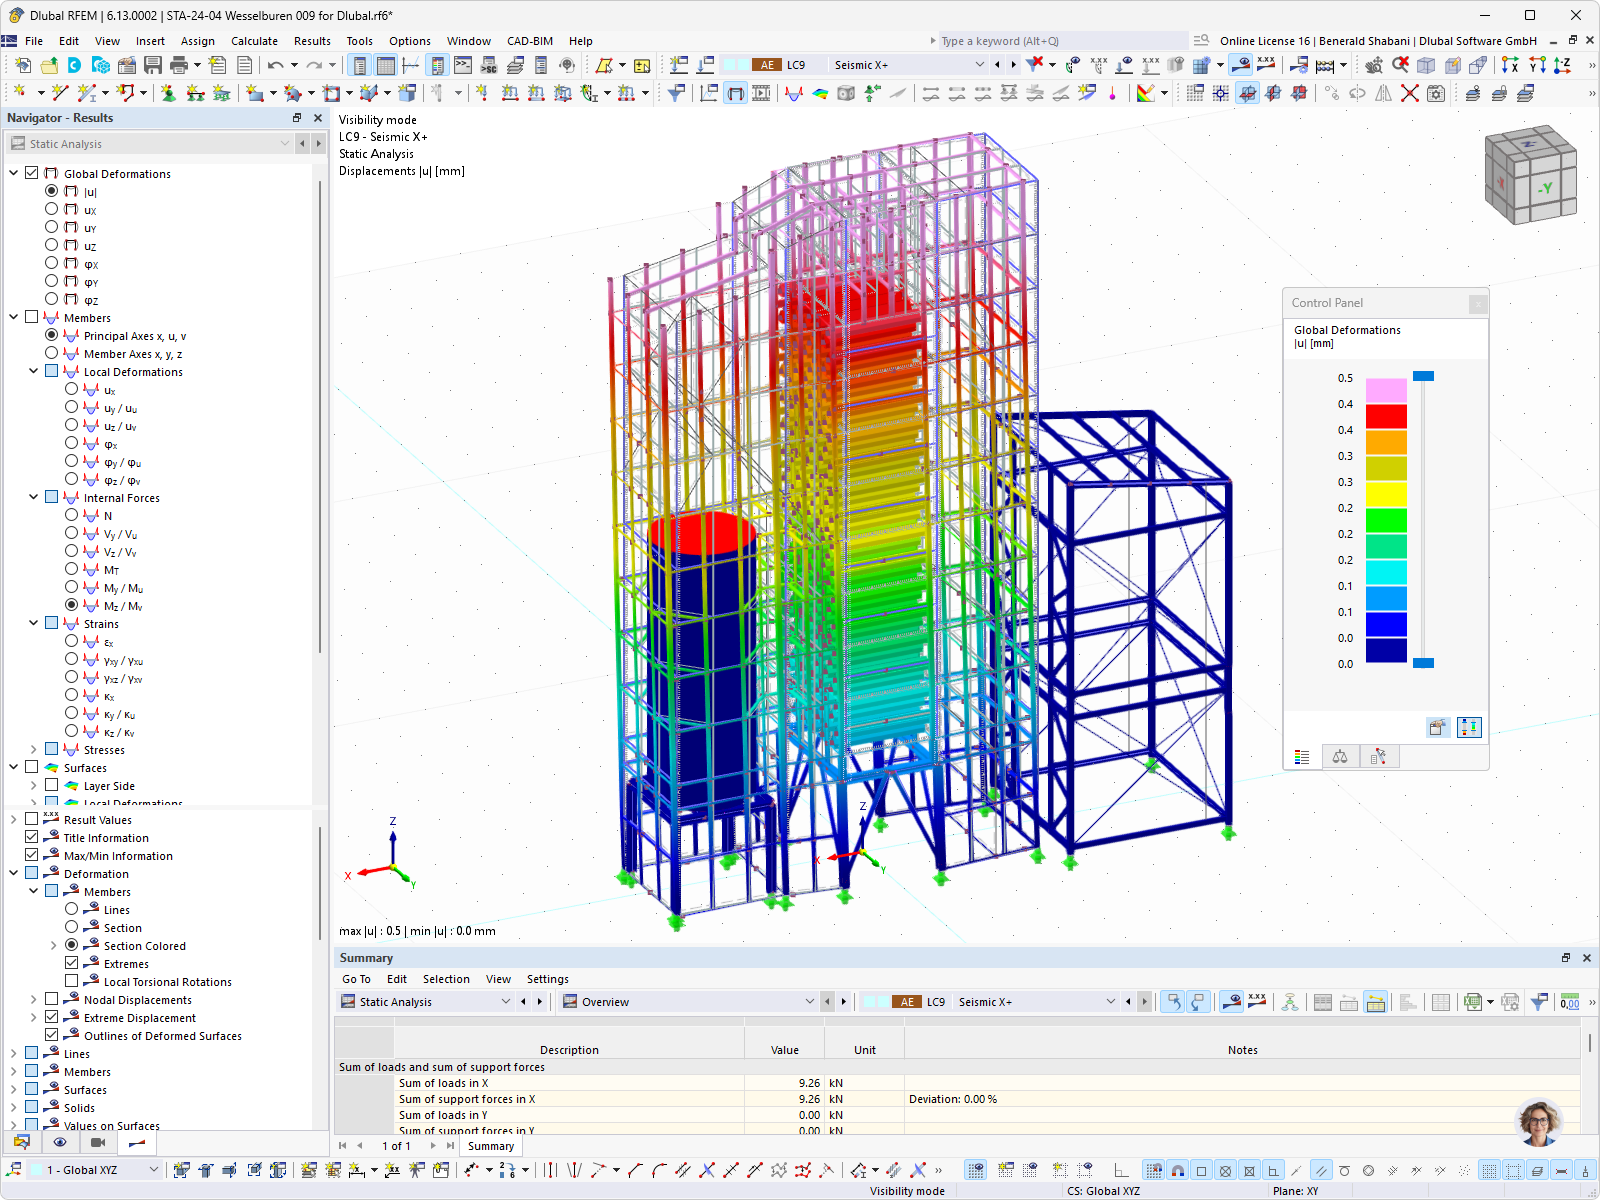Close the Navigator - Results panel
The height and width of the screenshot is (1200, 1600).
[318, 117]
